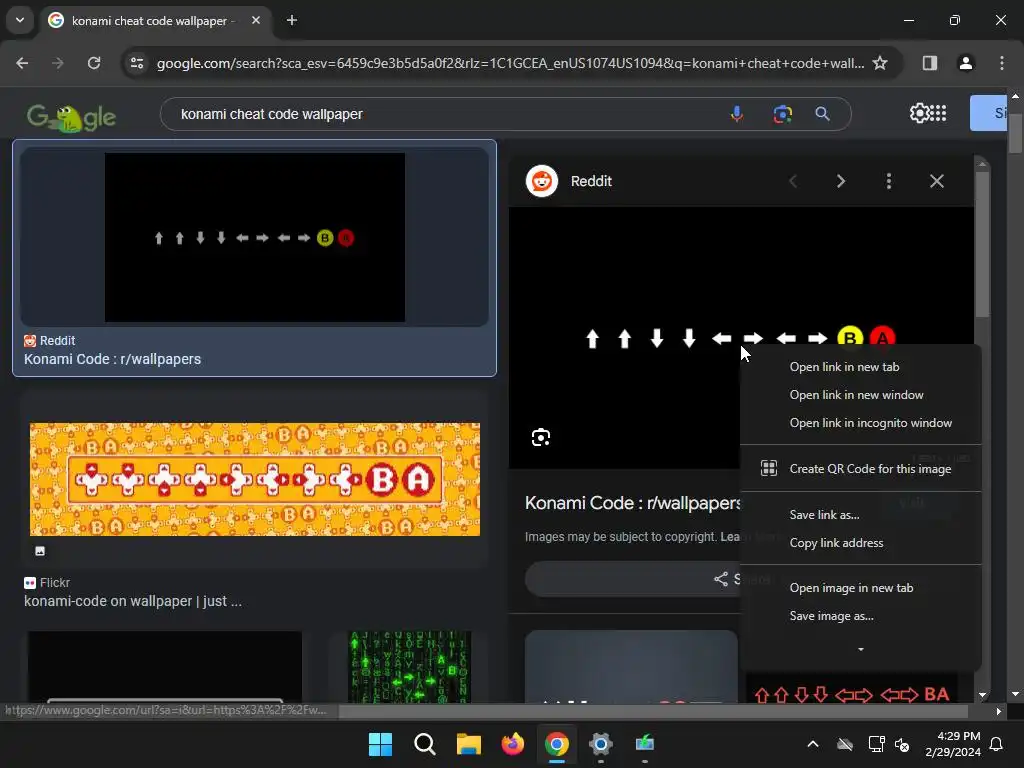The image size is (1024, 768).
Task: Bookmark this tab with the star
Action: pos(880,63)
